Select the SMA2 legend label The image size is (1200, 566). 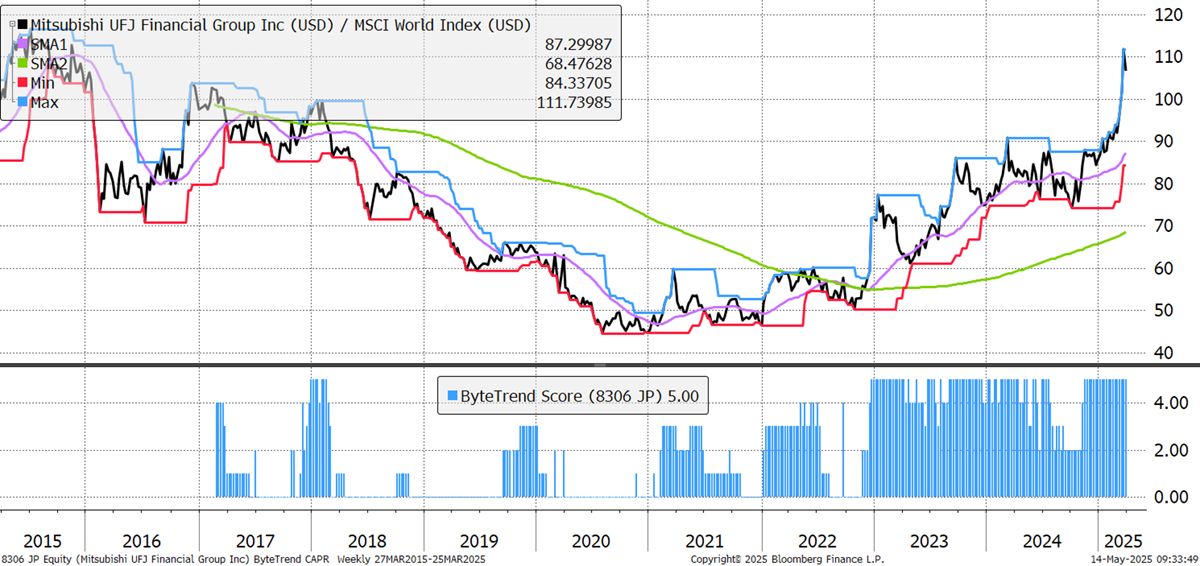click(49, 64)
